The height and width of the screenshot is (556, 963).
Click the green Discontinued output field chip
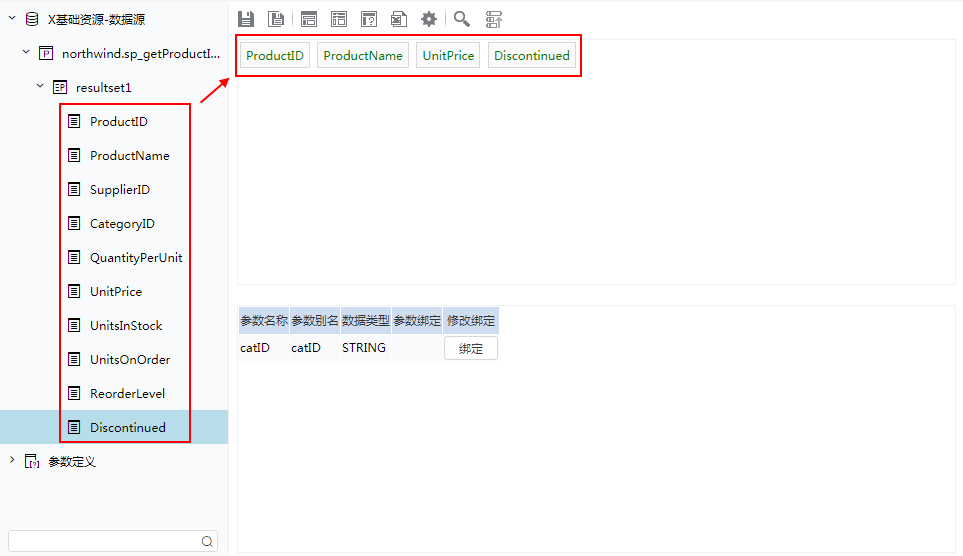click(532, 55)
